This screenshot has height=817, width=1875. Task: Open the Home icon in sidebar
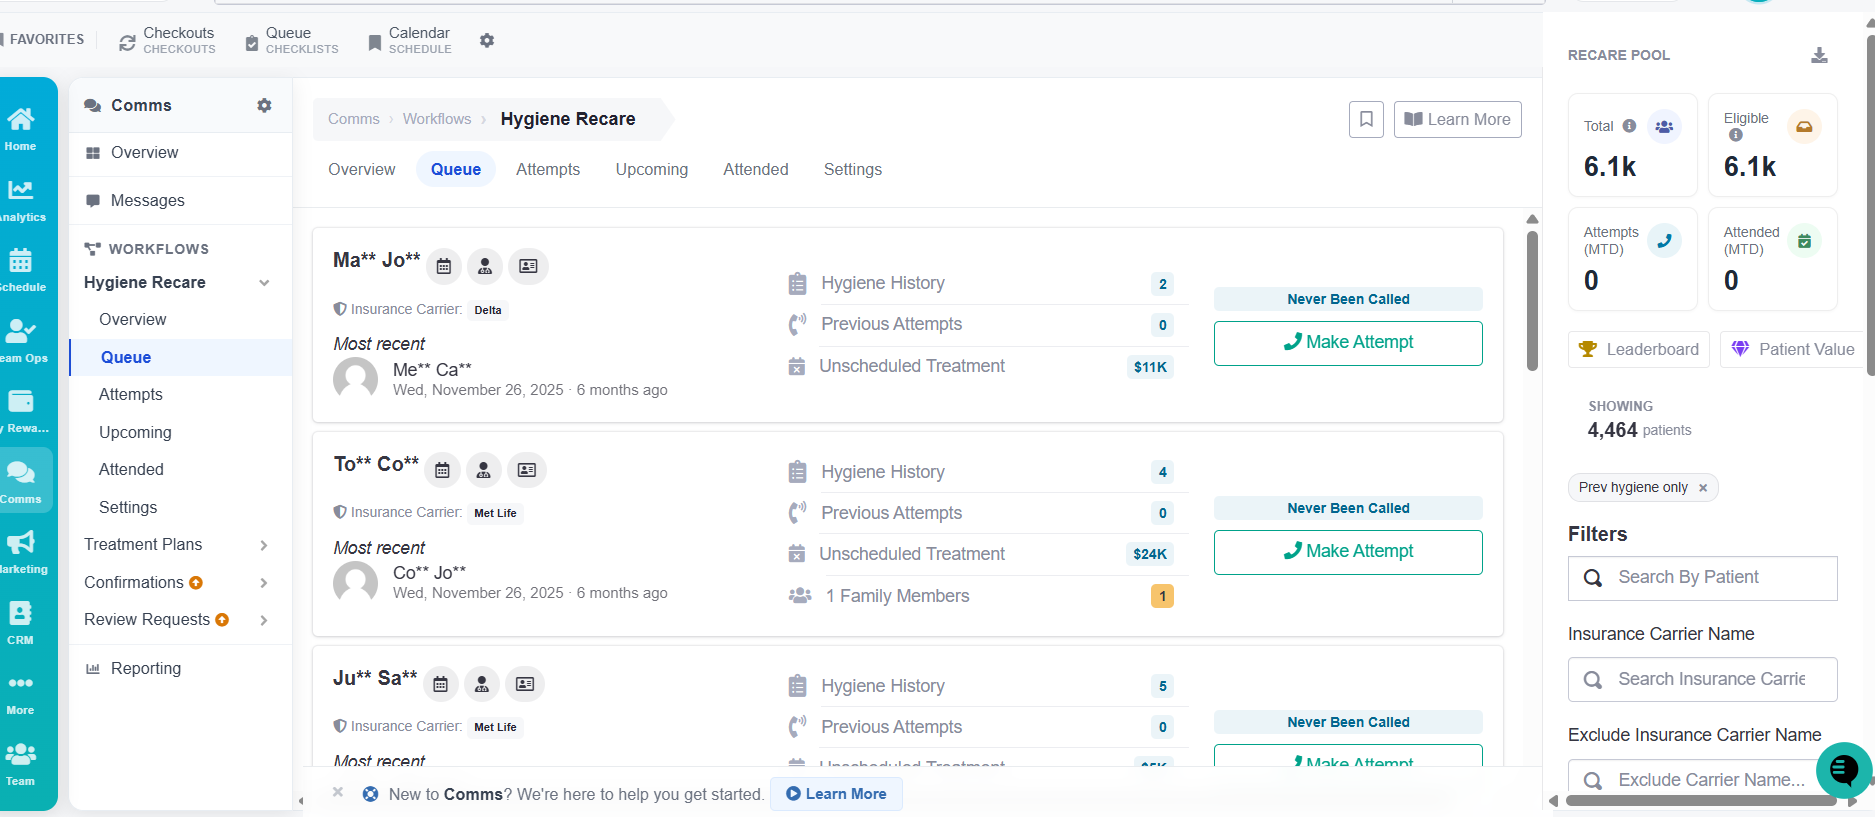(x=20, y=128)
